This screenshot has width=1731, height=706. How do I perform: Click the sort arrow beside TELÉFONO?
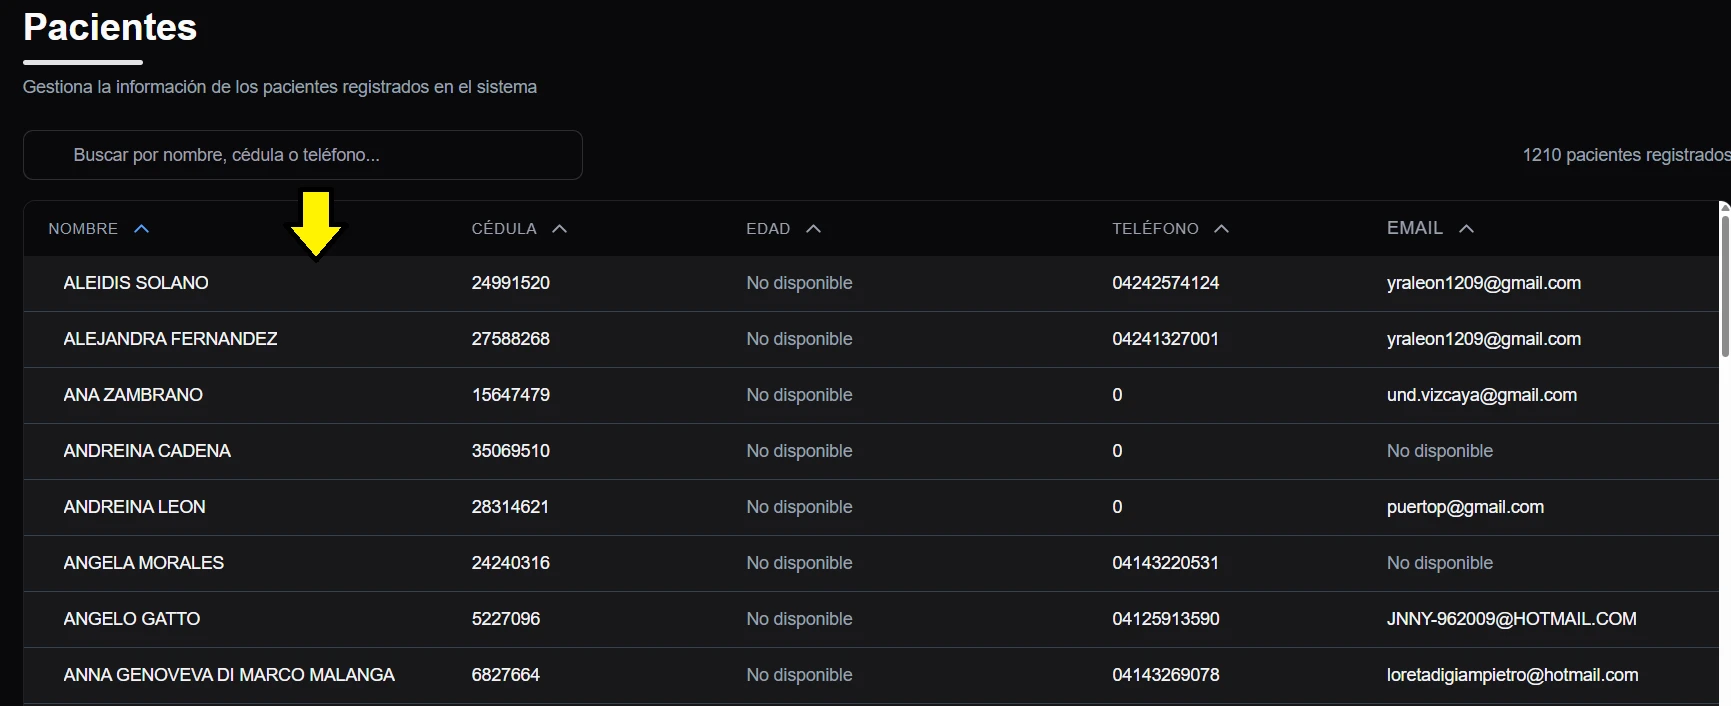click(1222, 229)
